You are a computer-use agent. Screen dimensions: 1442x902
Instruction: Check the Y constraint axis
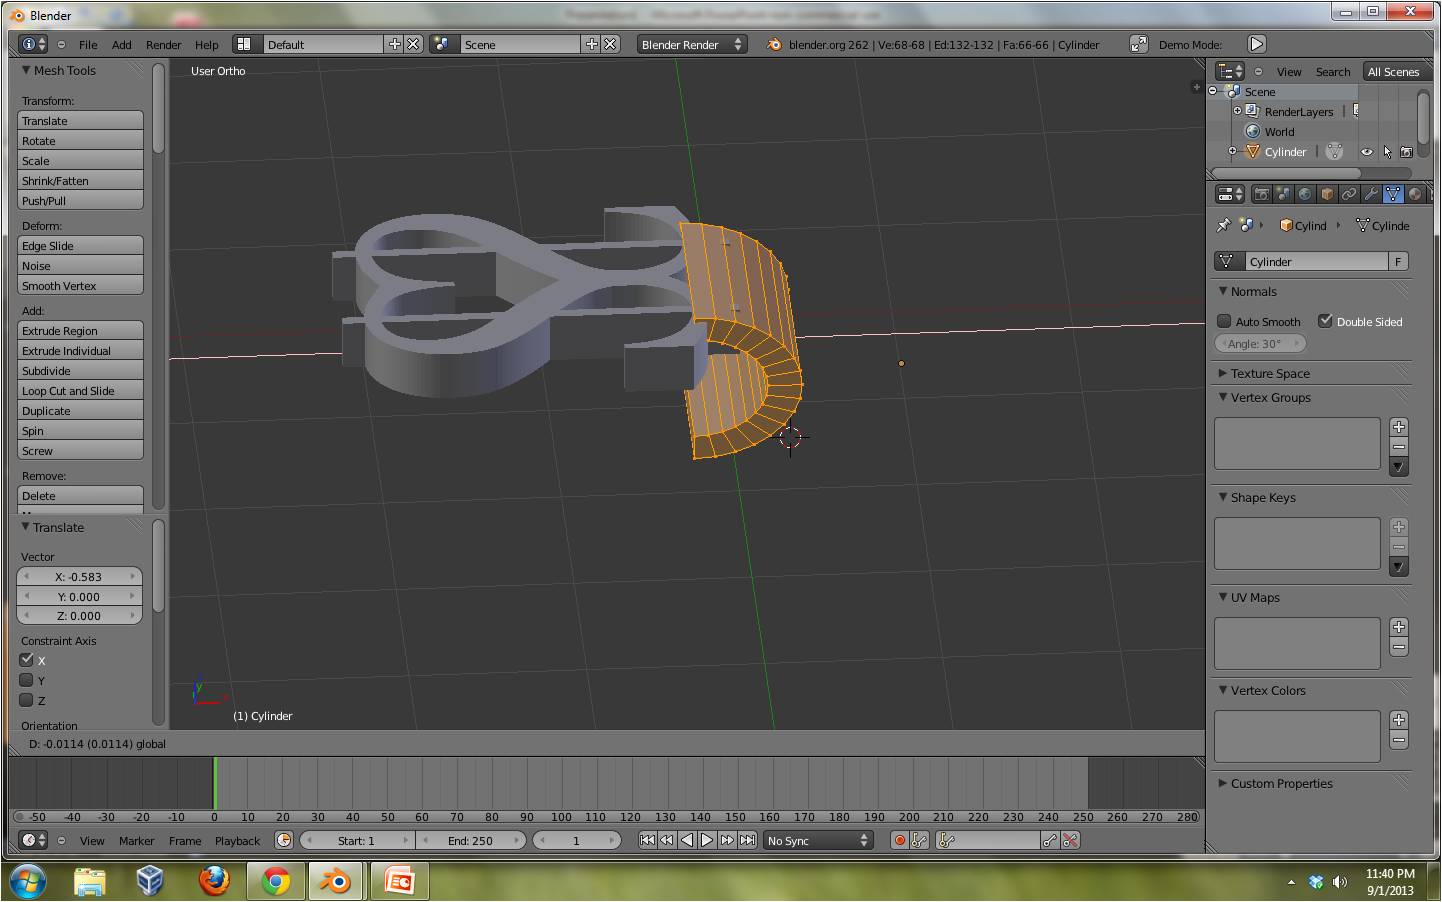(x=27, y=680)
